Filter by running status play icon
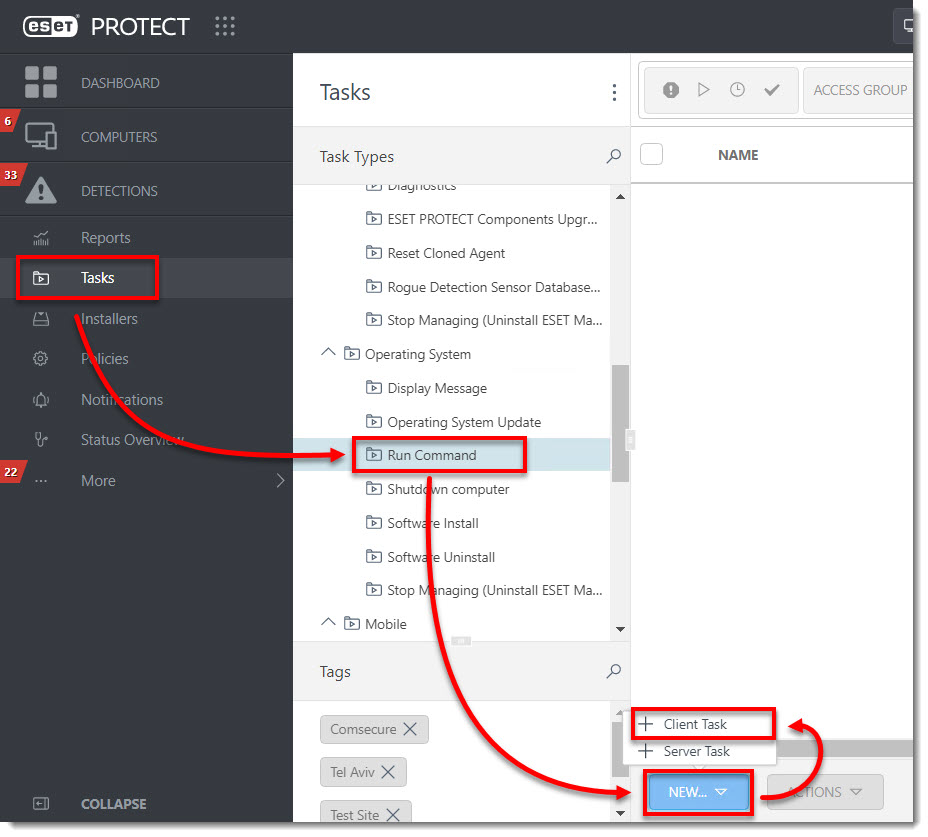The height and width of the screenshot is (837, 928). 703,90
